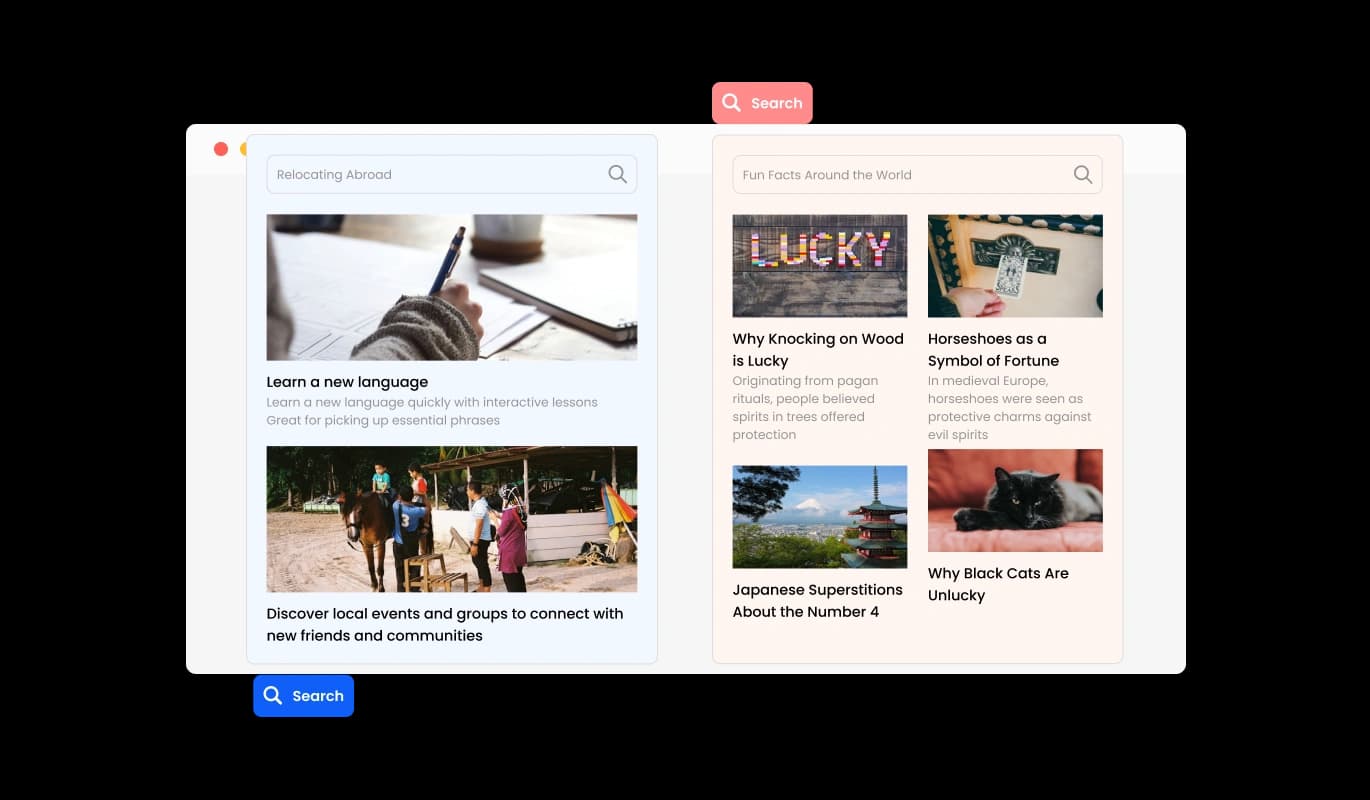This screenshot has height=800, width=1370.
Task: Open the 'Why Knocking on Wood is Lucky' article
Action: click(817, 349)
